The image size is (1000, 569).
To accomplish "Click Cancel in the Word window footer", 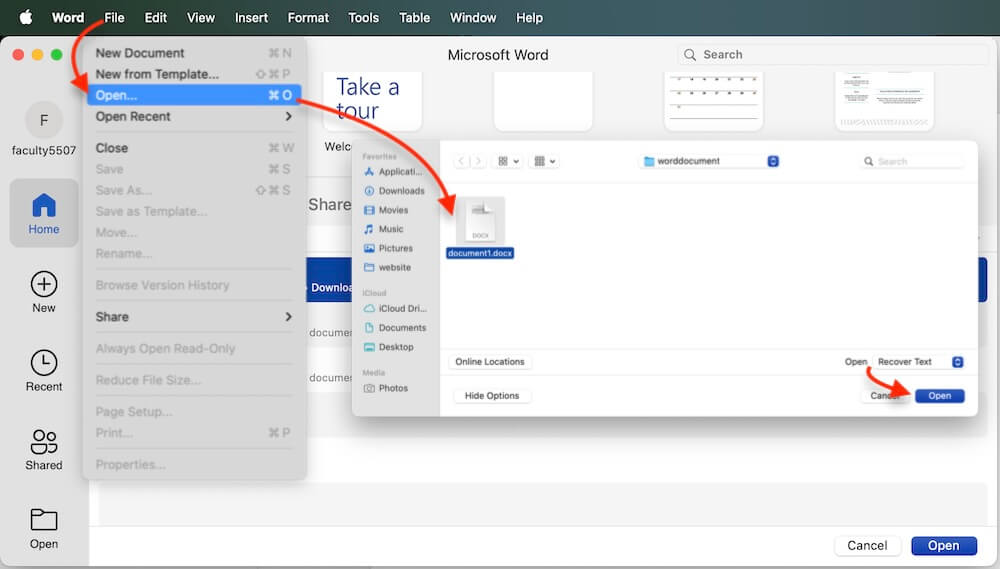I will click(x=867, y=545).
